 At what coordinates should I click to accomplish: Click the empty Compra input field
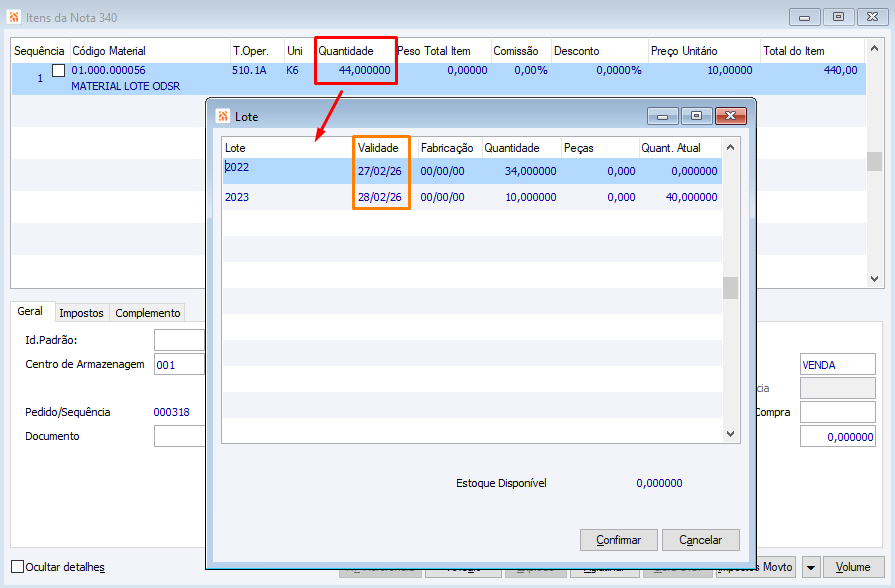(x=837, y=412)
